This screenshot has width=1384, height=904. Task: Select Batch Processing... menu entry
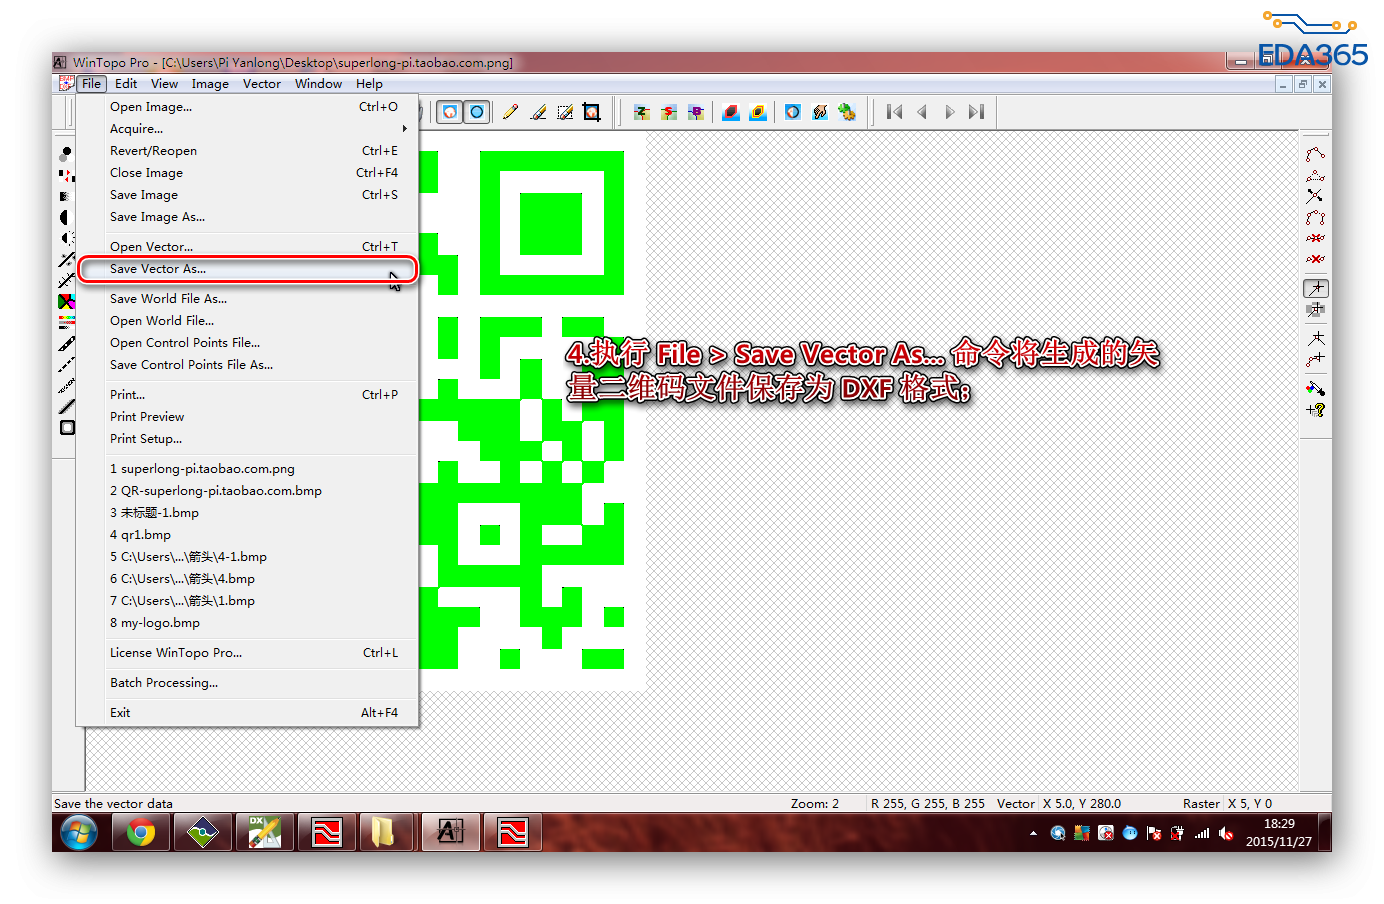[248, 683]
